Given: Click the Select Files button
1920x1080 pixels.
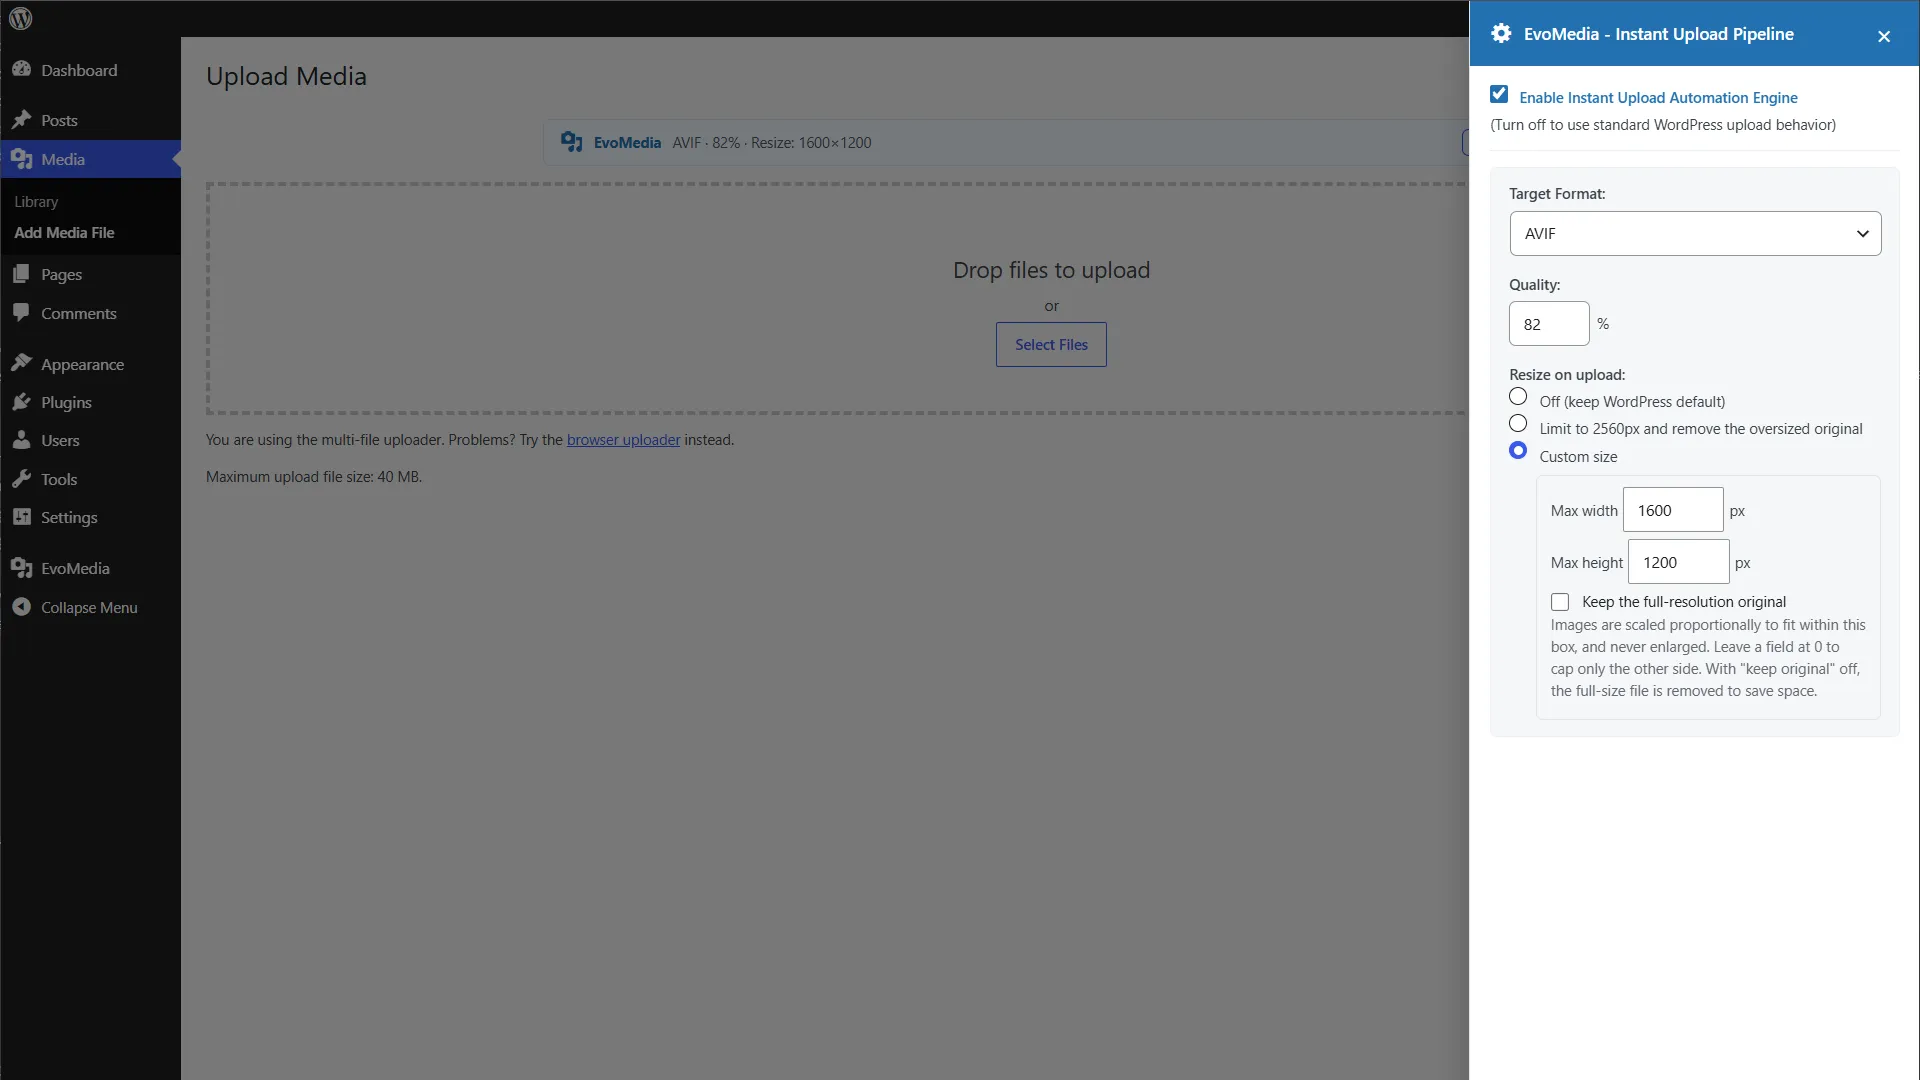Looking at the screenshot, I should (1051, 344).
